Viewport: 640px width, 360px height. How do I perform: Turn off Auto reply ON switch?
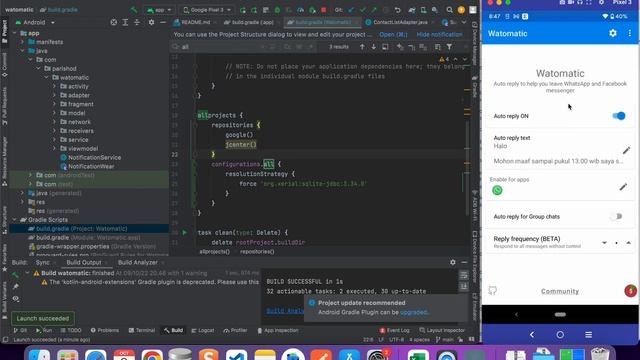pyautogui.click(x=619, y=116)
